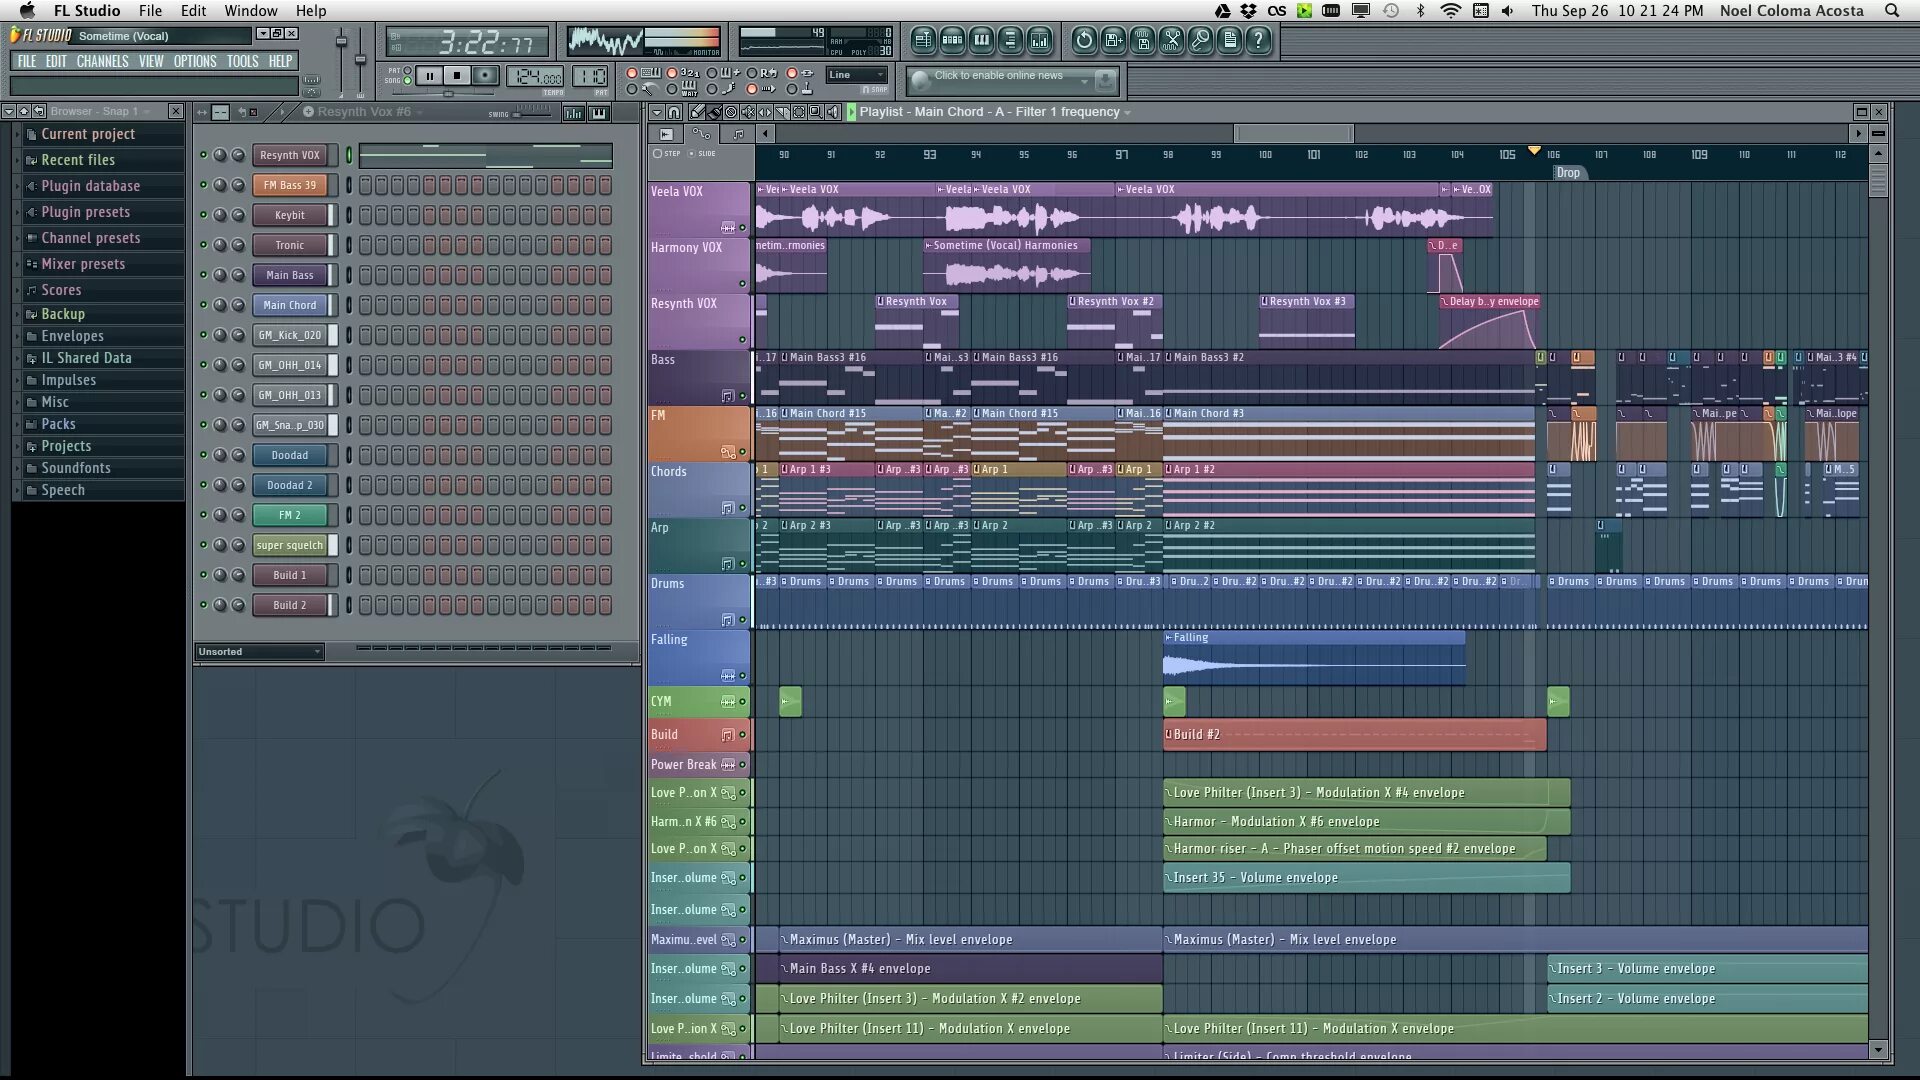This screenshot has width=1920, height=1080.
Task: Switch to Pattern mode radio button
Action: [407, 71]
